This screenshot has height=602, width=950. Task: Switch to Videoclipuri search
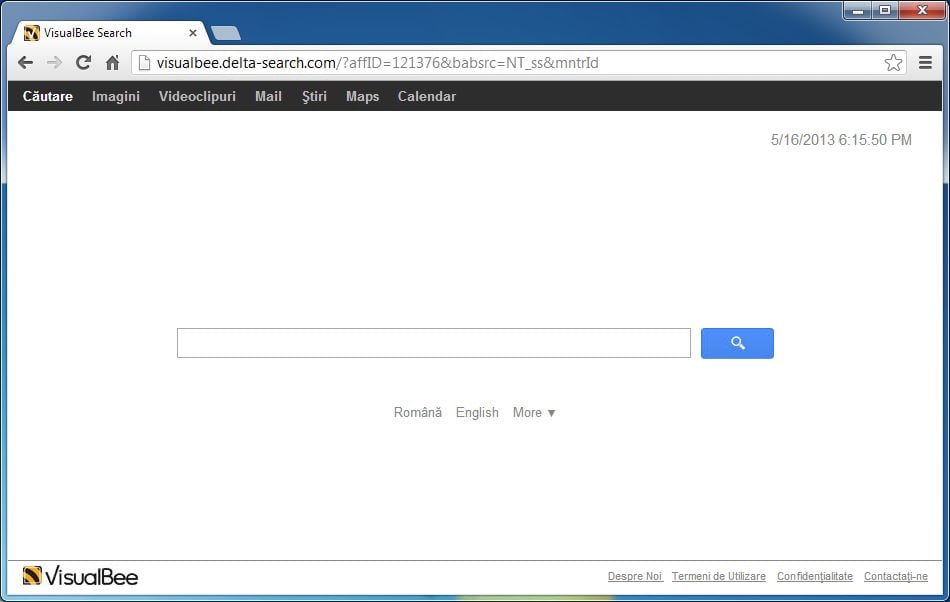(x=197, y=96)
